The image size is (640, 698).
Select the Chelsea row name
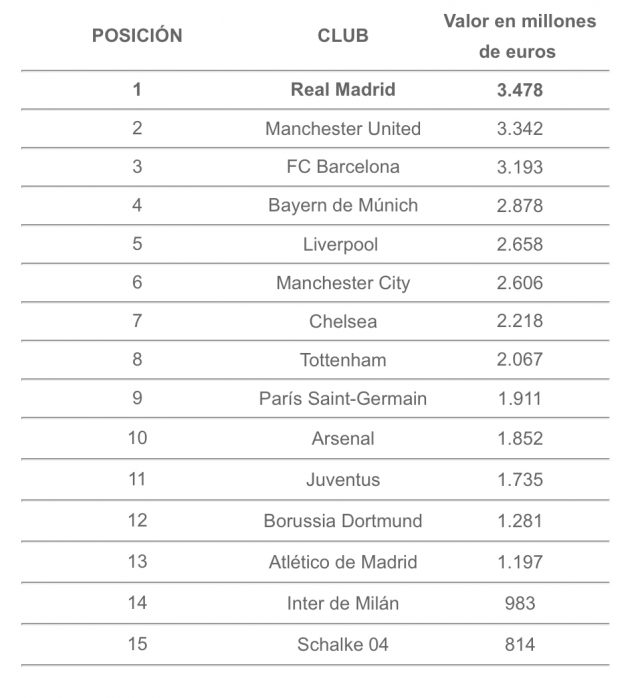[x=343, y=322]
